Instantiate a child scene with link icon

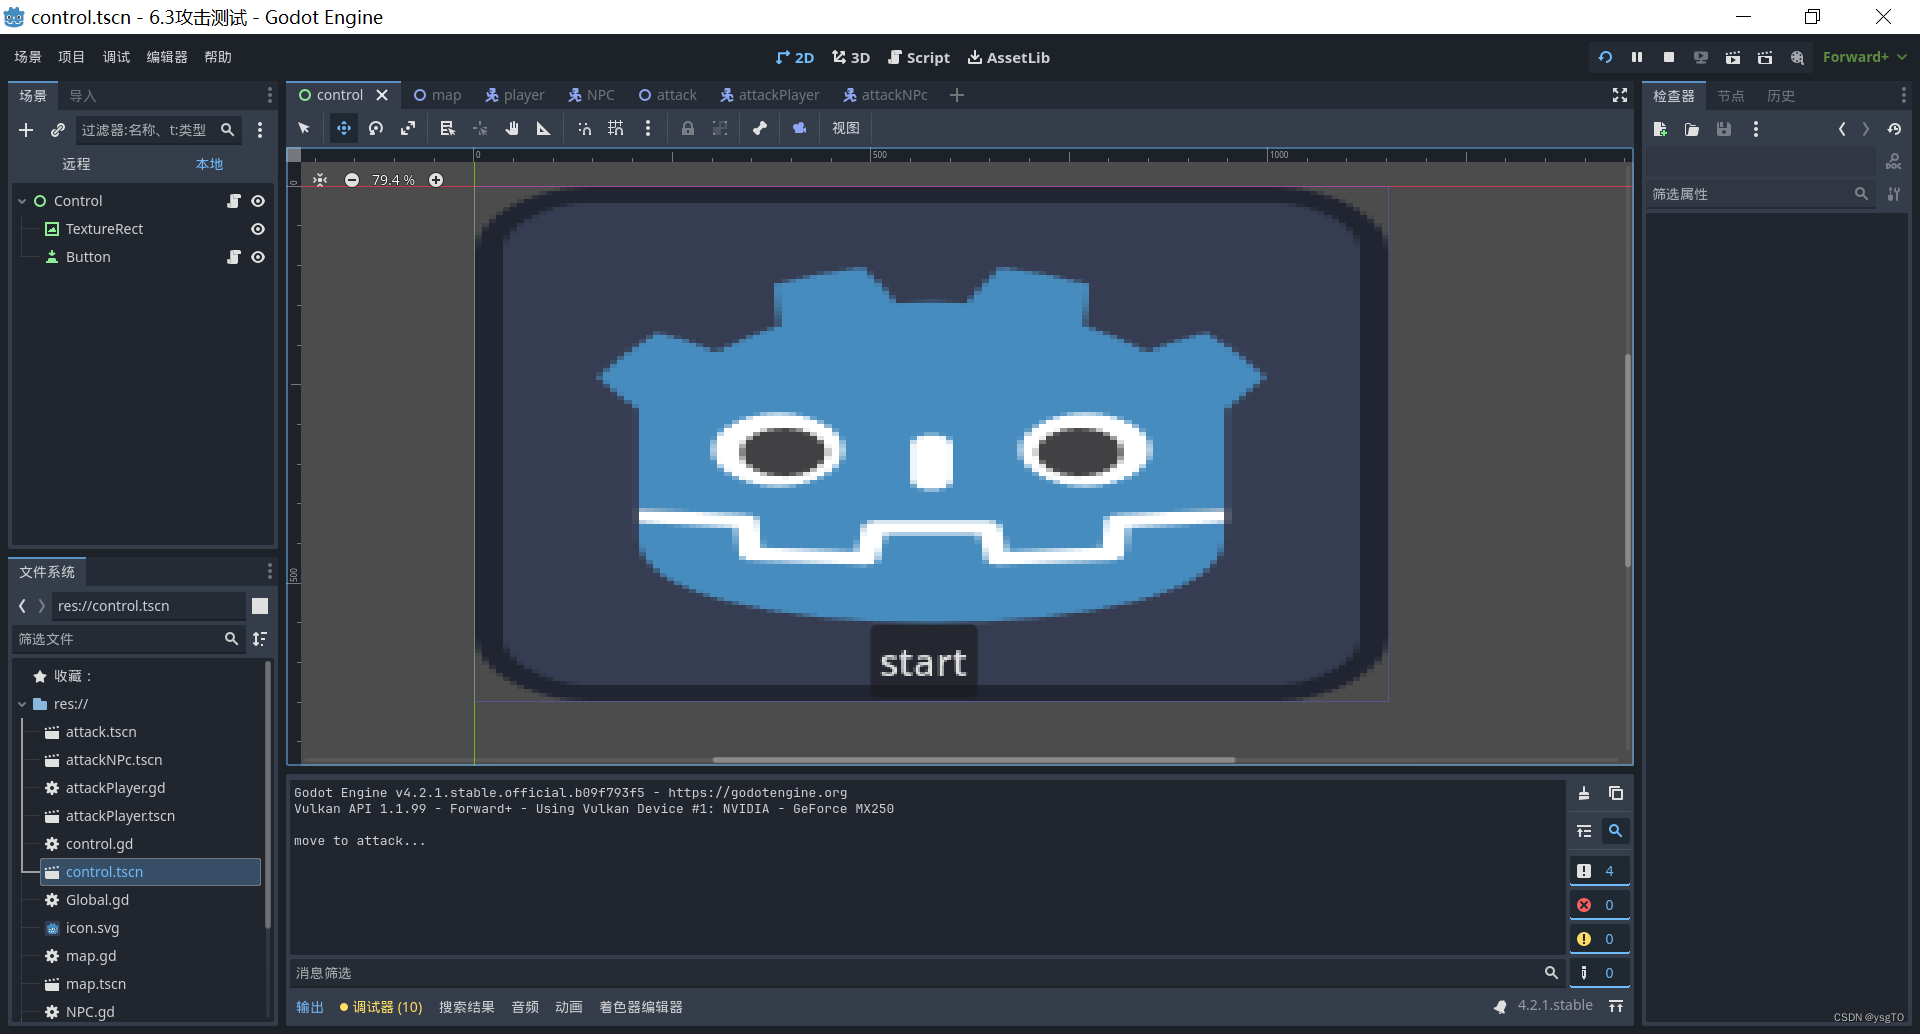(x=58, y=130)
